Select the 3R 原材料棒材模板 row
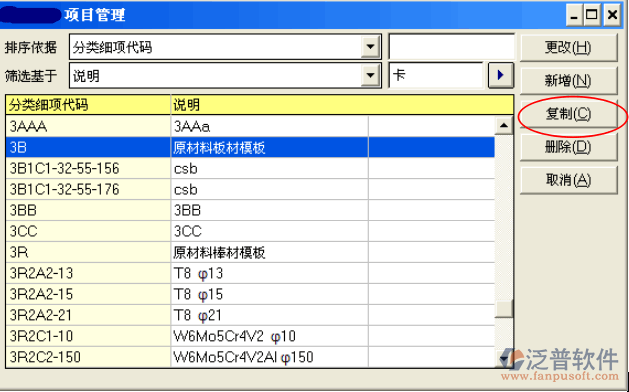The image size is (629, 392). pyautogui.click(x=250, y=252)
